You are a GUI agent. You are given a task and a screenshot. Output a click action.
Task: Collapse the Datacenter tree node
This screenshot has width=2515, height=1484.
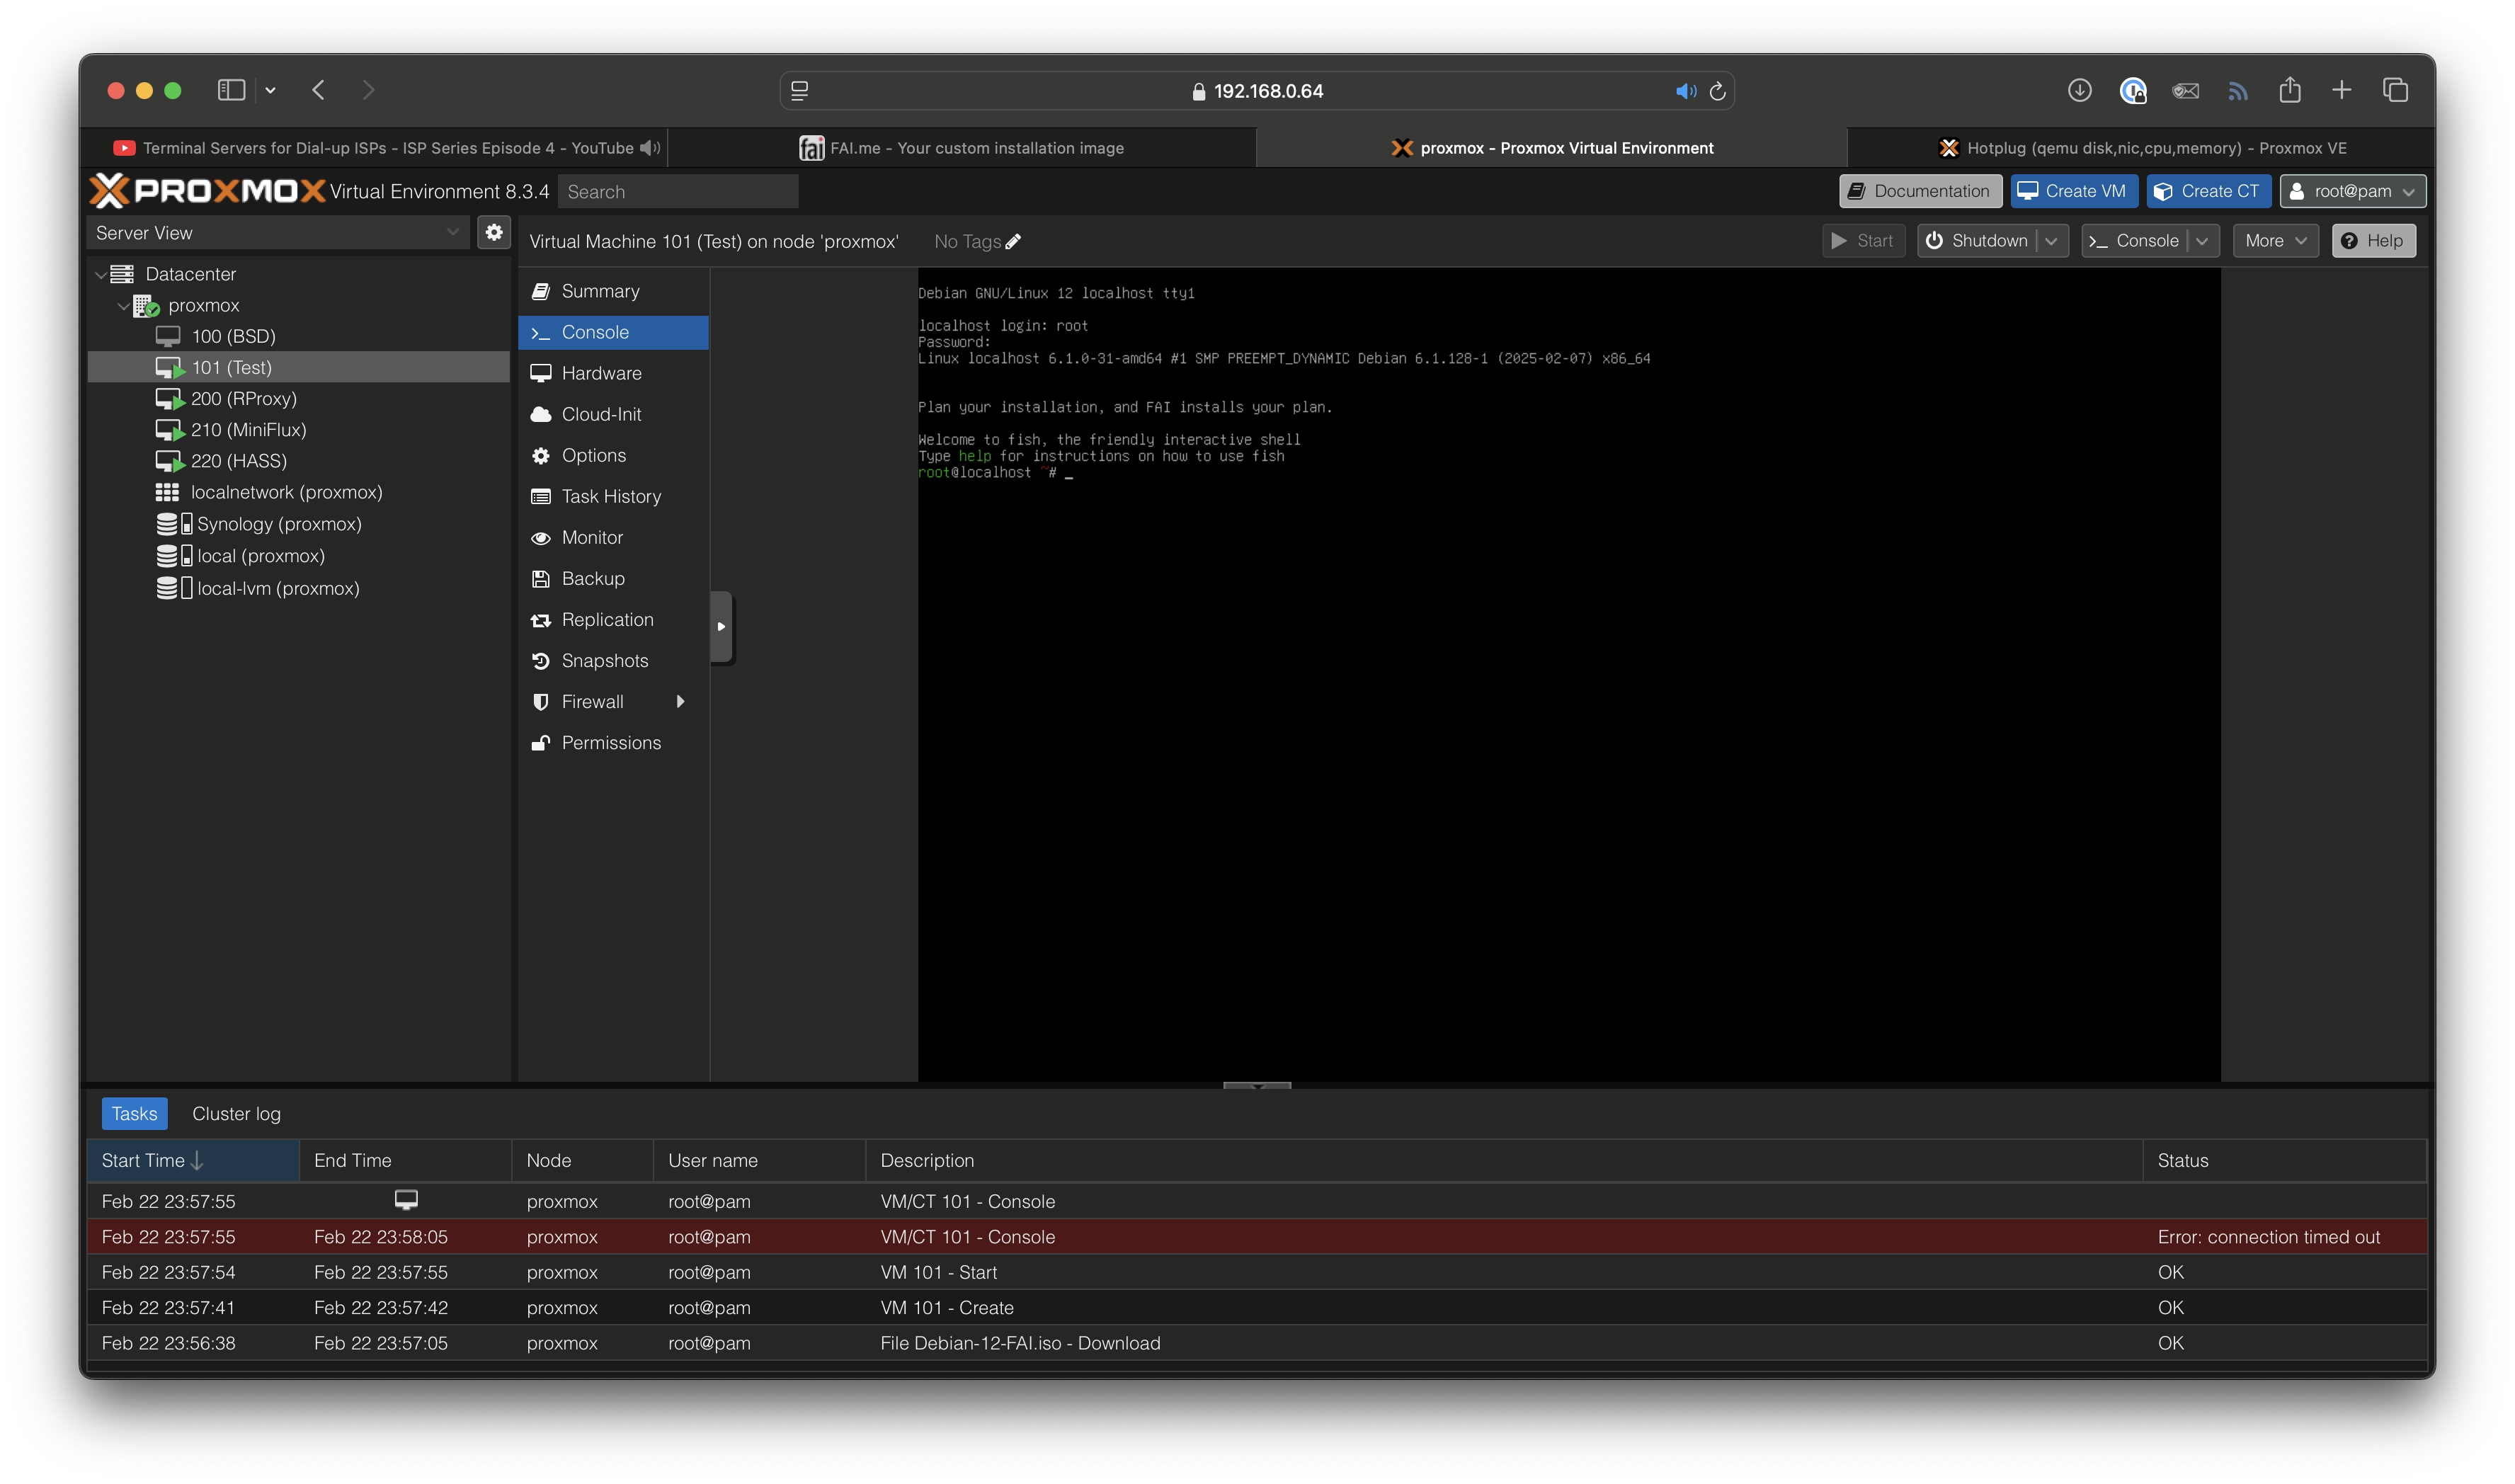(100, 274)
